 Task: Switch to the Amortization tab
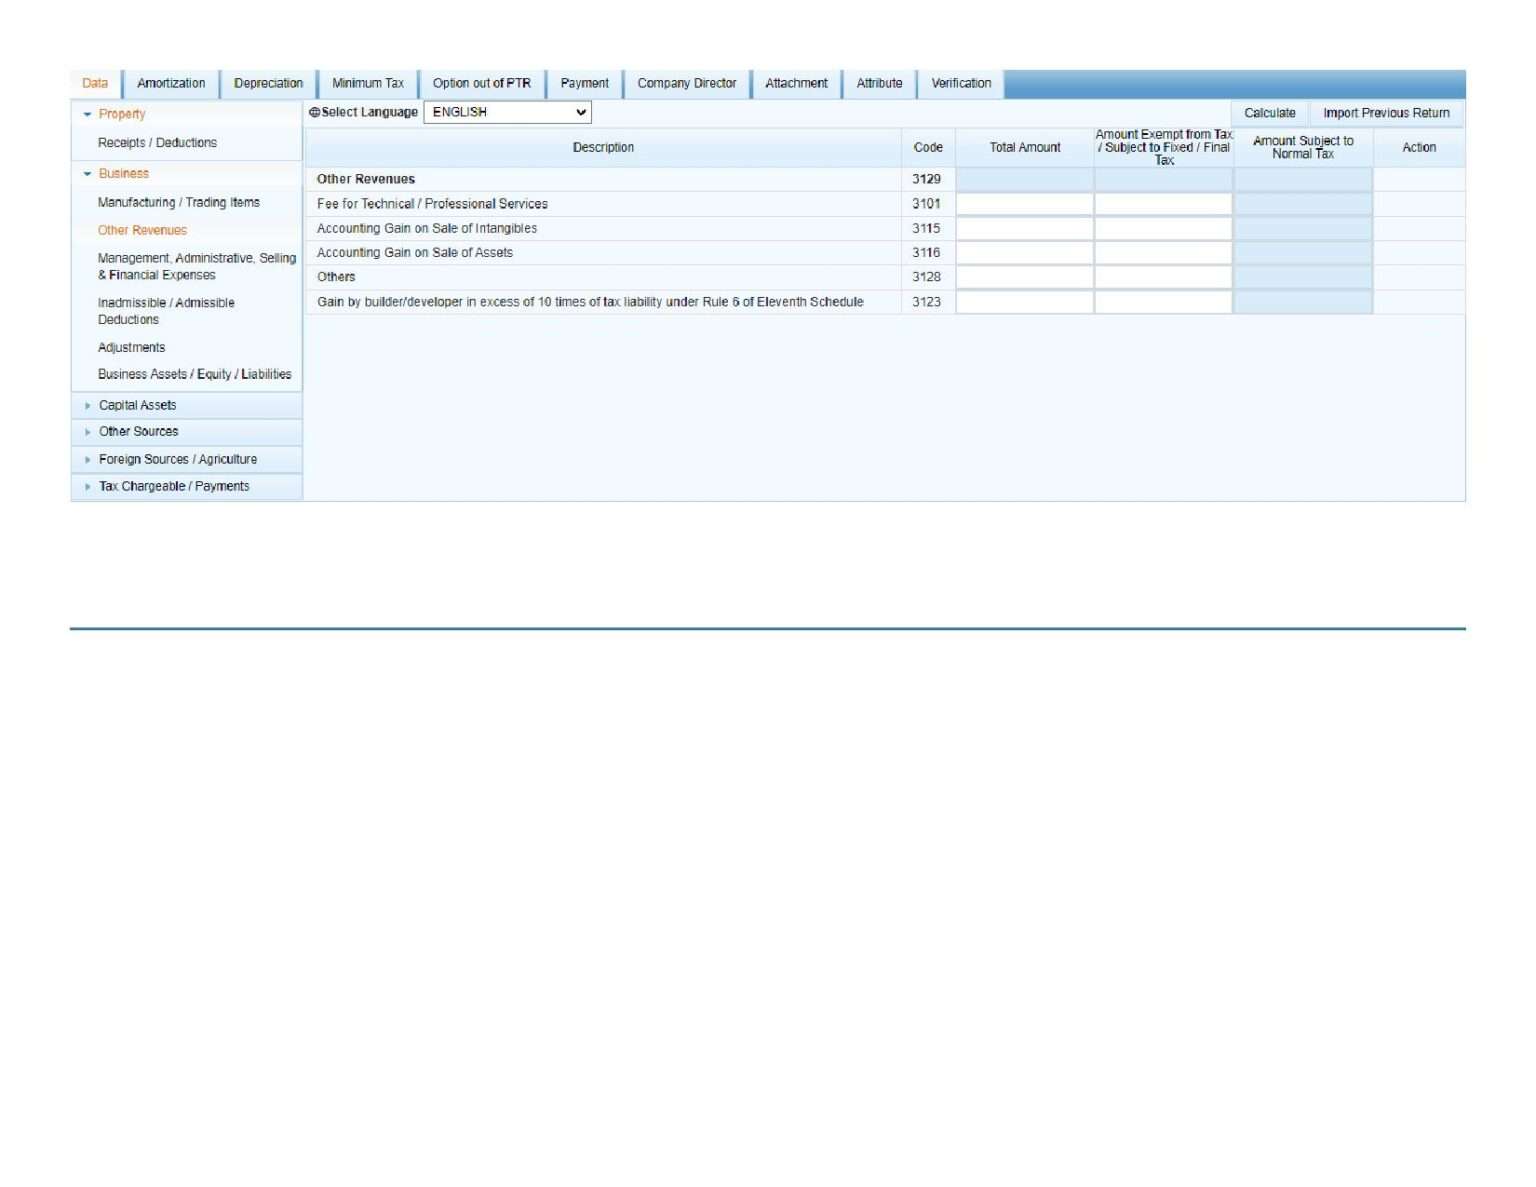tap(171, 84)
